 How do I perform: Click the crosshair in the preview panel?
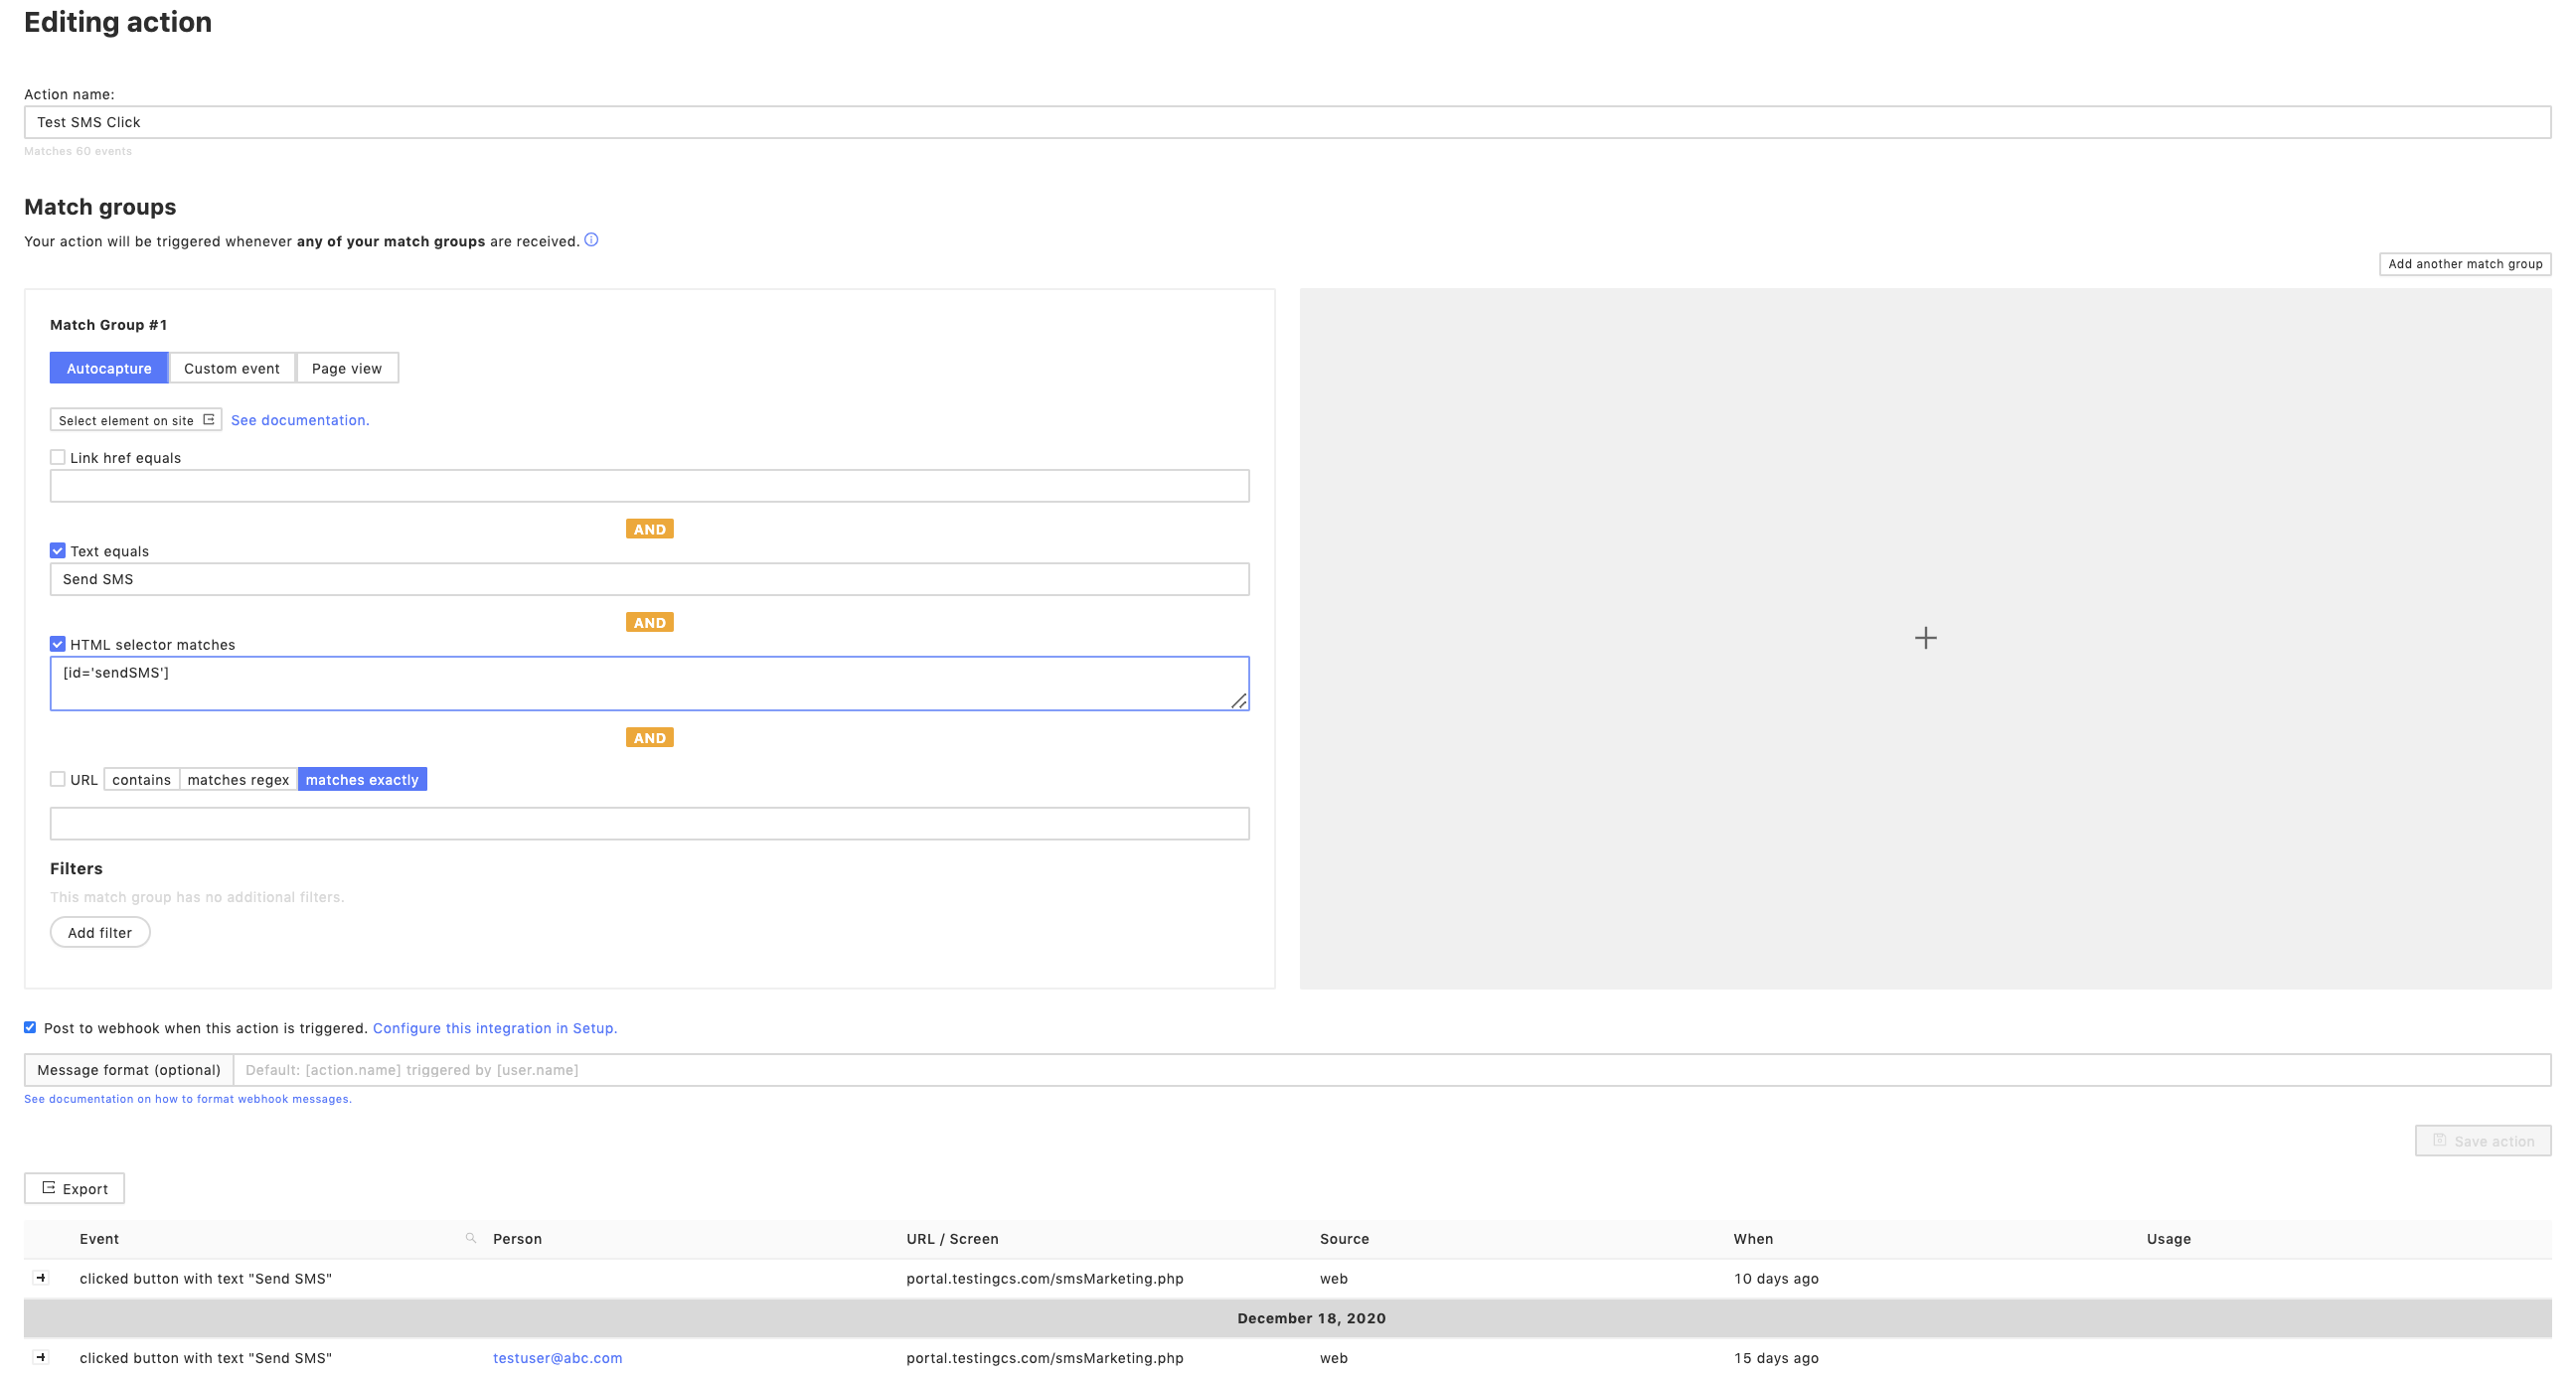click(1925, 637)
